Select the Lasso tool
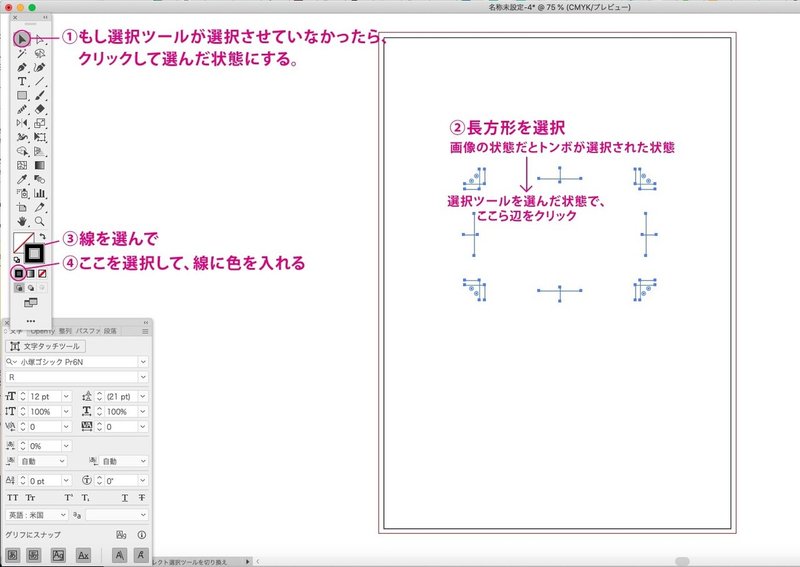The height and width of the screenshot is (567, 800). pyautogui.click(x=40, y=53)
